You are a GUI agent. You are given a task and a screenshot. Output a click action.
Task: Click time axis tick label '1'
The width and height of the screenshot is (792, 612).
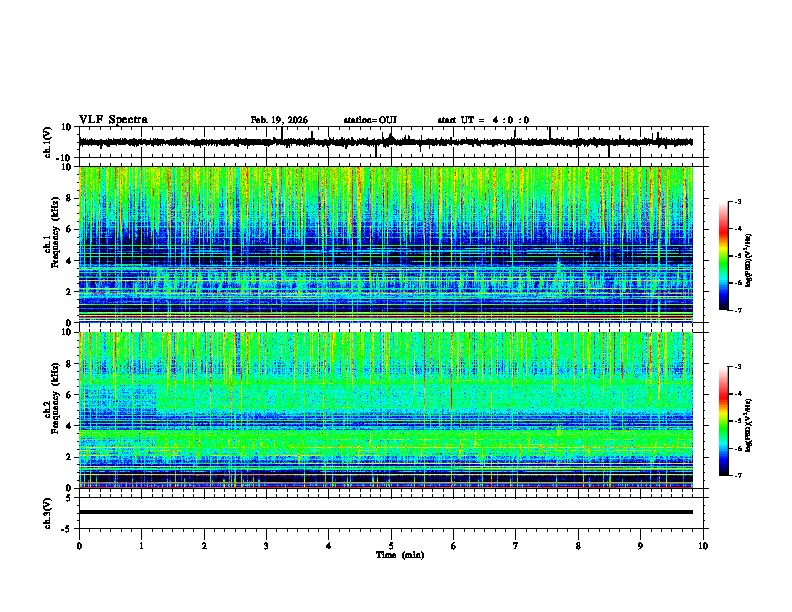point(141,546)
